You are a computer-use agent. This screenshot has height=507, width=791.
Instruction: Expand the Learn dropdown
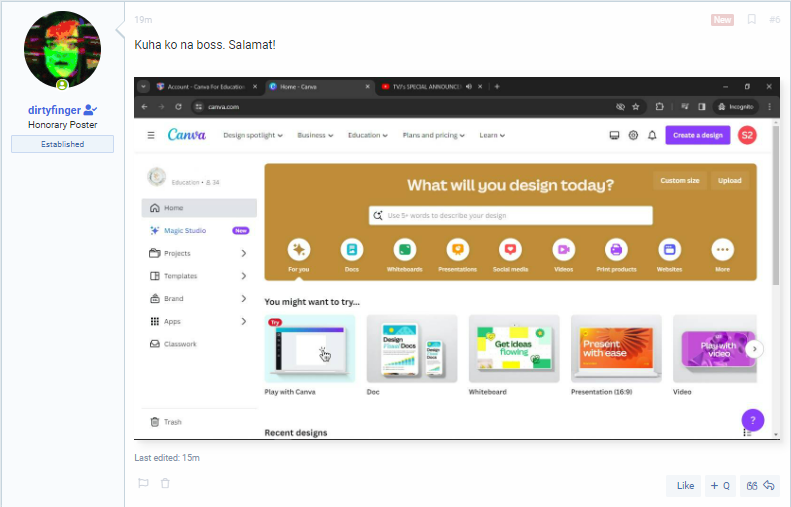click(x=492, y=135)
